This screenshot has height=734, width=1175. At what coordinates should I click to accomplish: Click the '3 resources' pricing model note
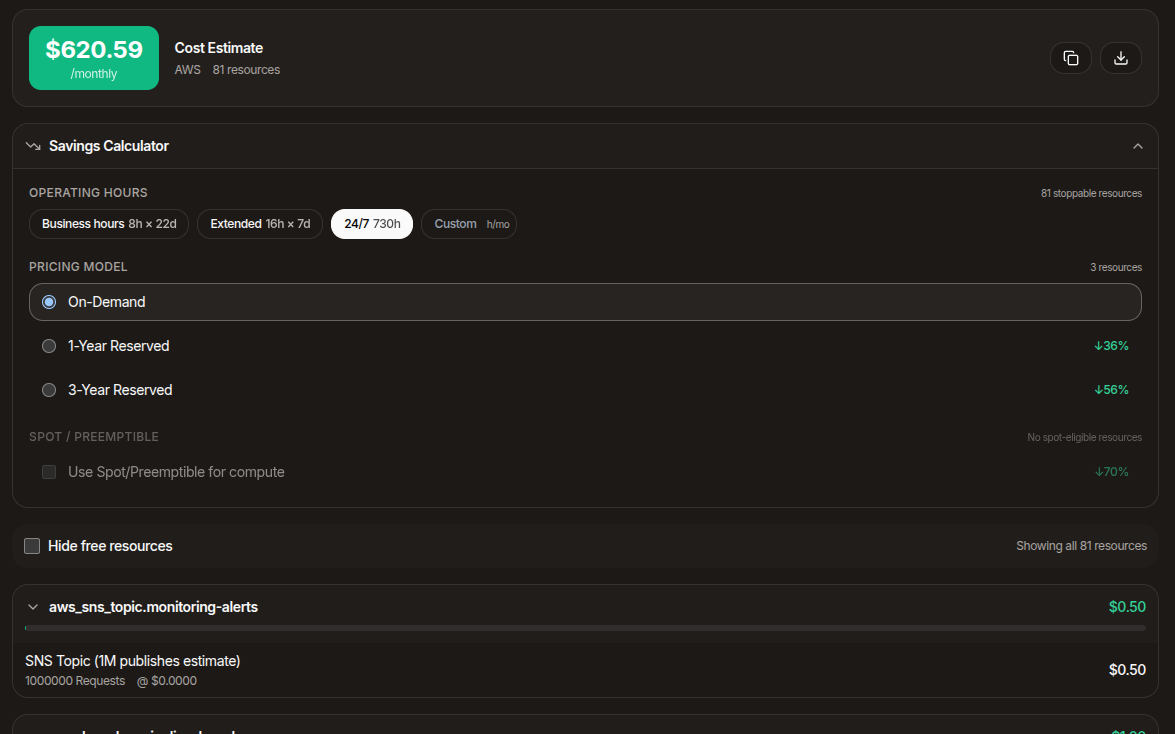1116,268
